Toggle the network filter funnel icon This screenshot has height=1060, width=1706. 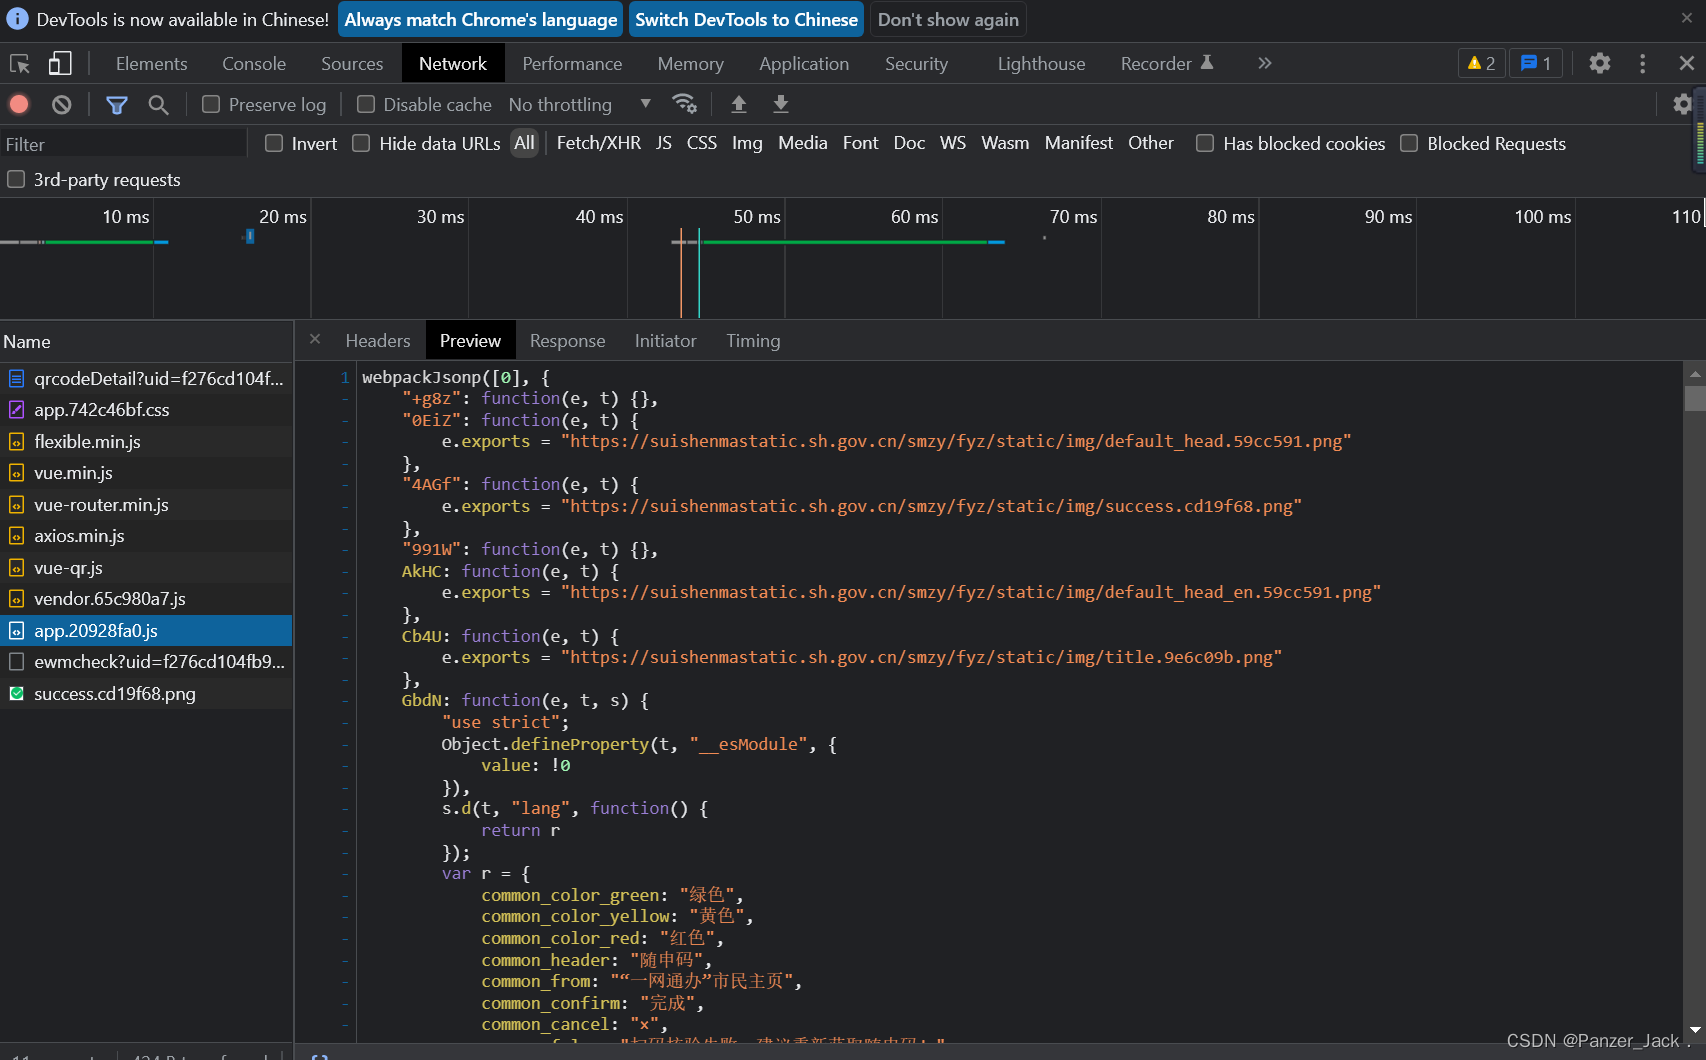[117, 104]
